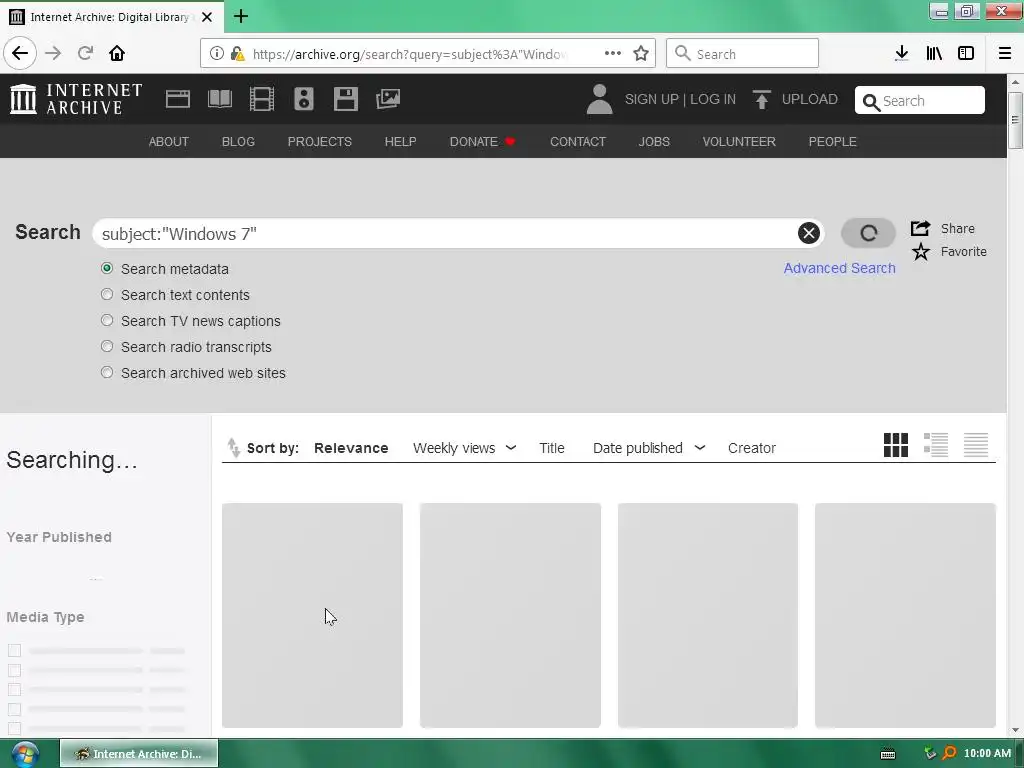The width and height of the screenshot is (1024, 768).
Task: Reload the page
Action: click(86, 53)
